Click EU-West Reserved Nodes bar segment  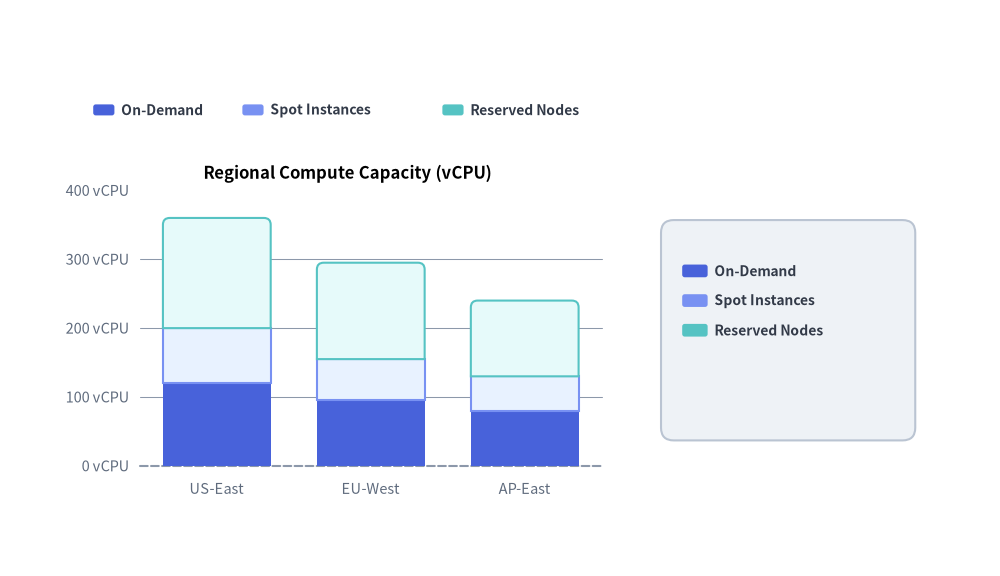click(x=371, y=311)
